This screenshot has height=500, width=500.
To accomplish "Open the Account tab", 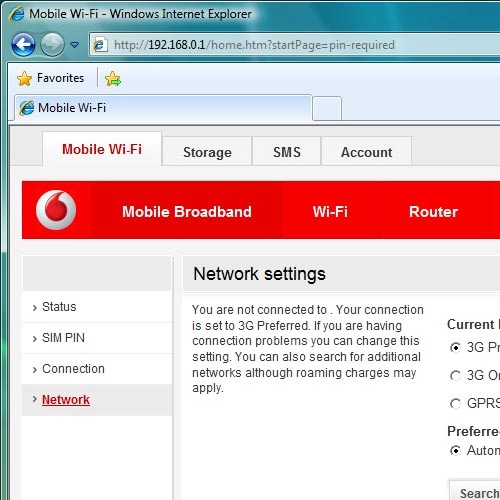I will tap(366, 152).
